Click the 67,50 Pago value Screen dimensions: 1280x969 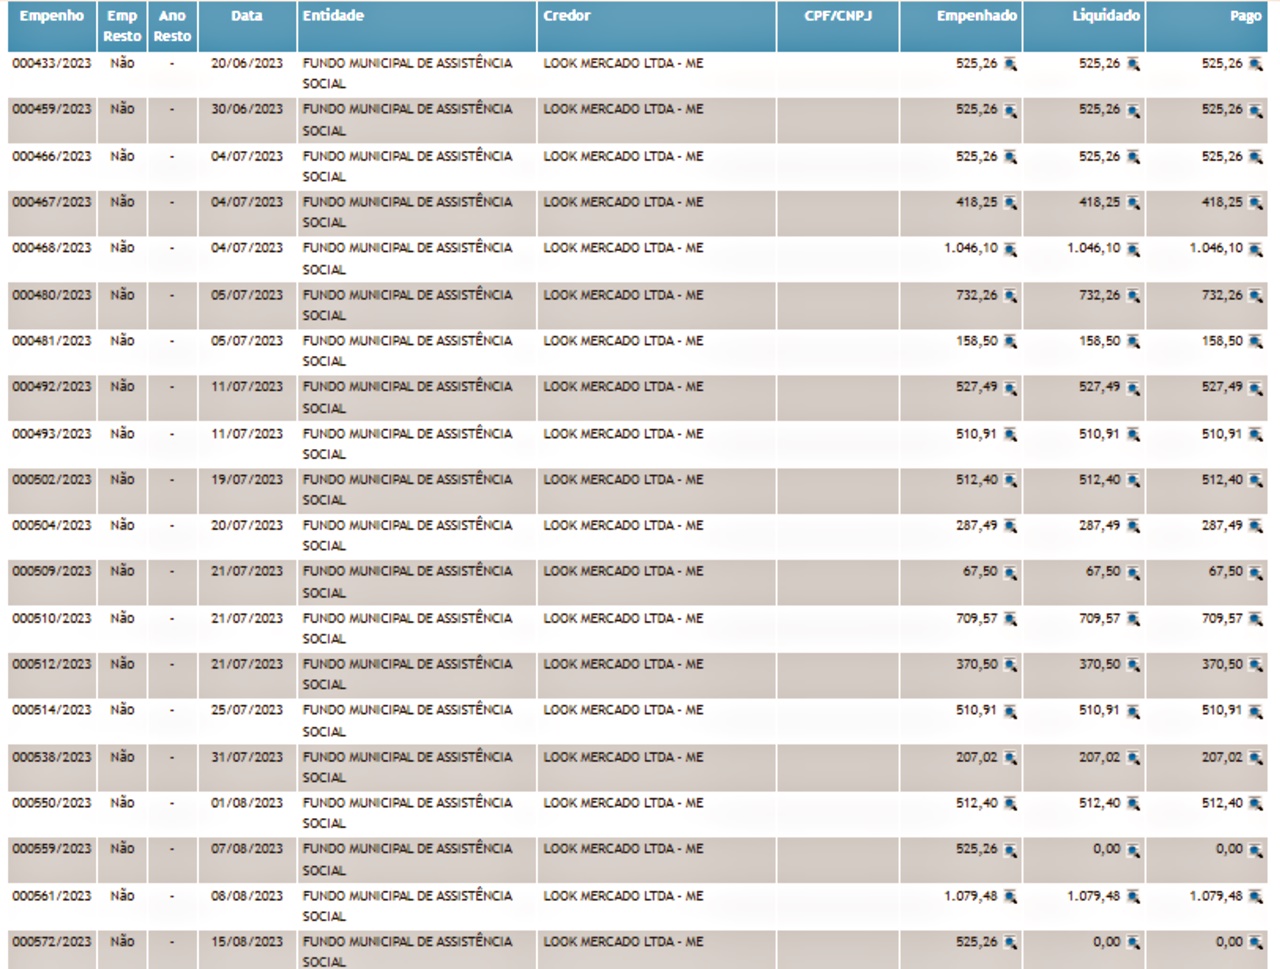tap(1225, 572)
